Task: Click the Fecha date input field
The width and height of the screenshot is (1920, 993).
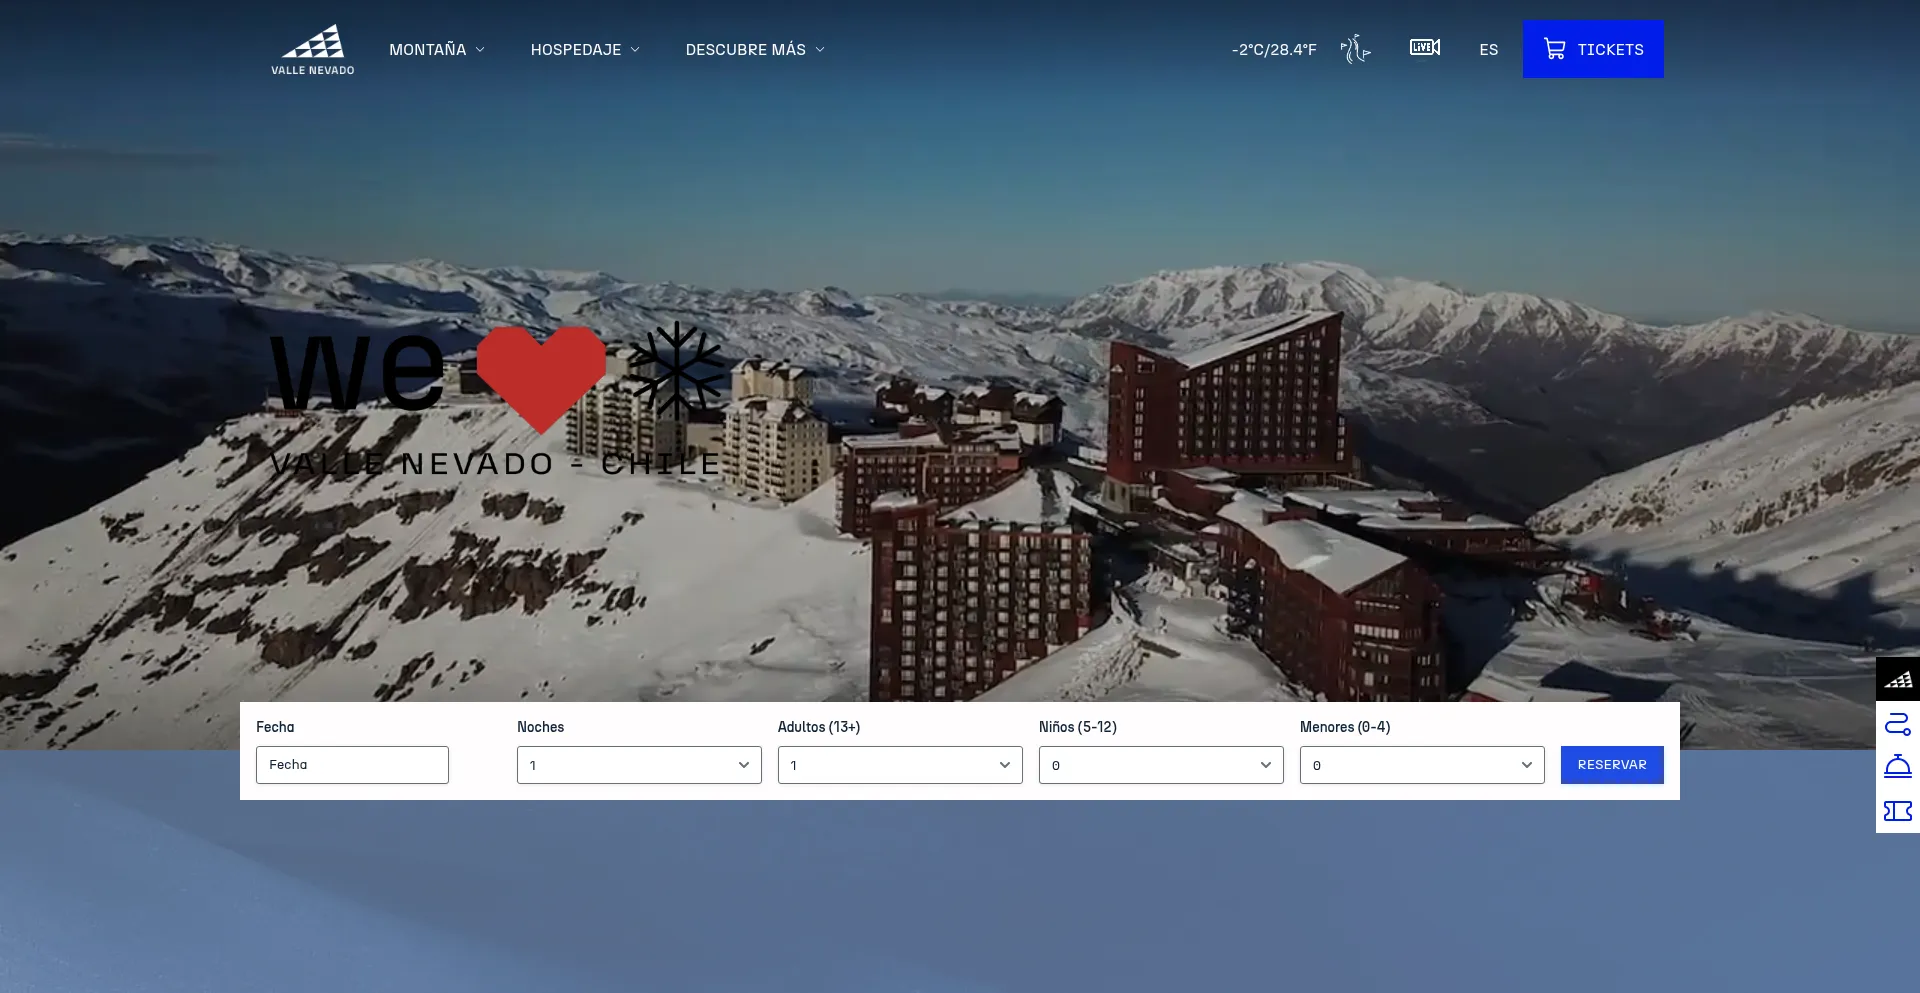Action: [x=352, y=765]
